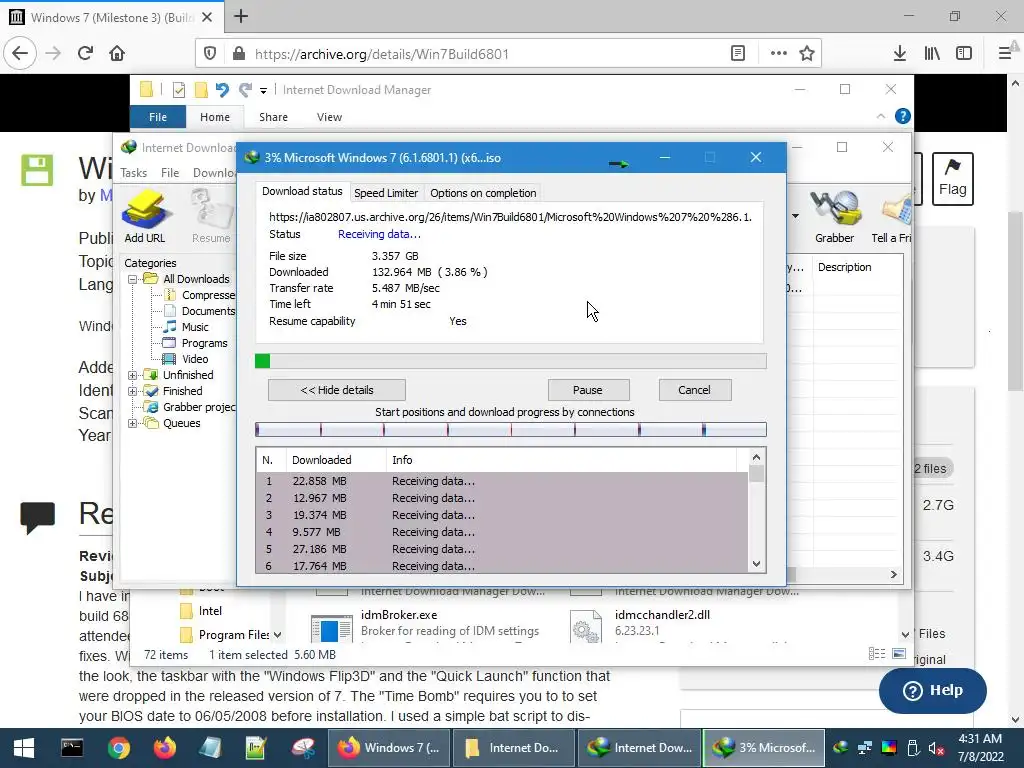Open Explorer quick access toolbar dropdown
Image resolution: width=1024 pixels, height=768 pixels.
[263, 91]
